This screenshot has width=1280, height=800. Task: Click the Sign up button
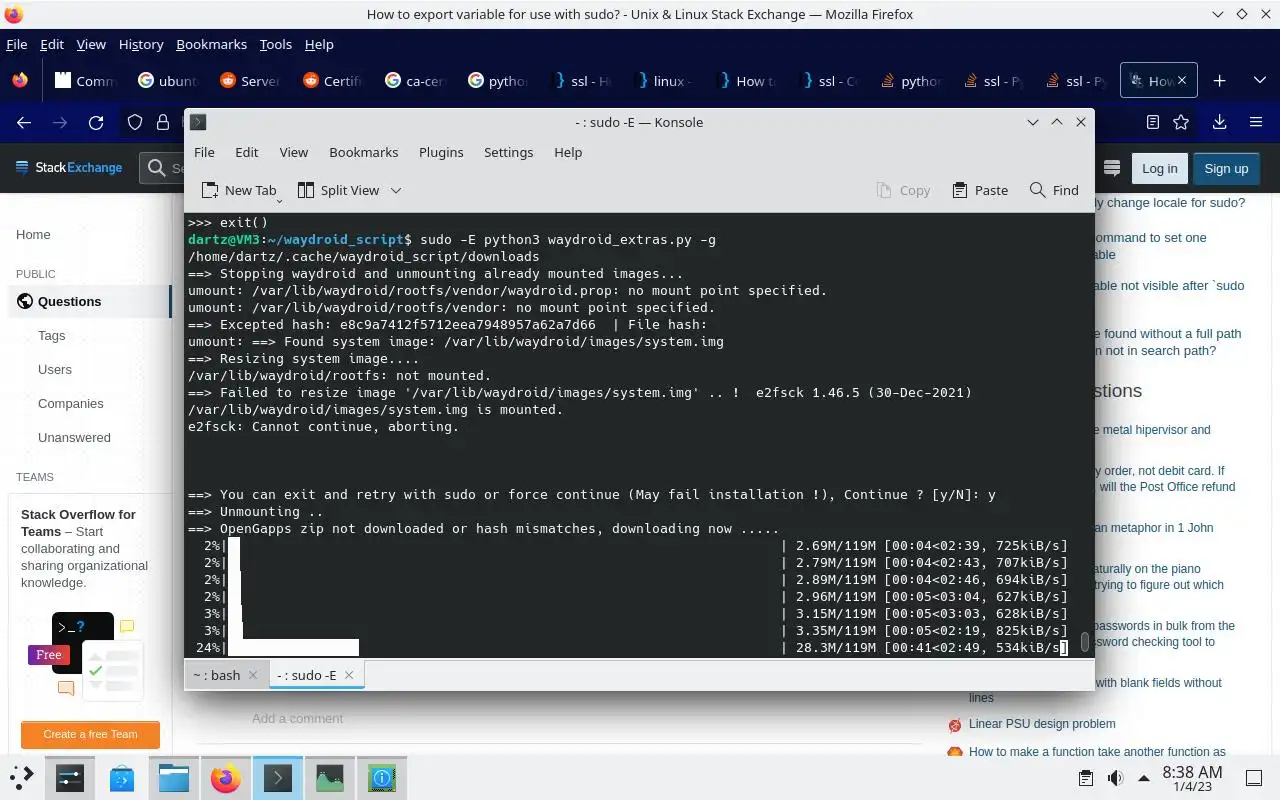click(1226, 168)
